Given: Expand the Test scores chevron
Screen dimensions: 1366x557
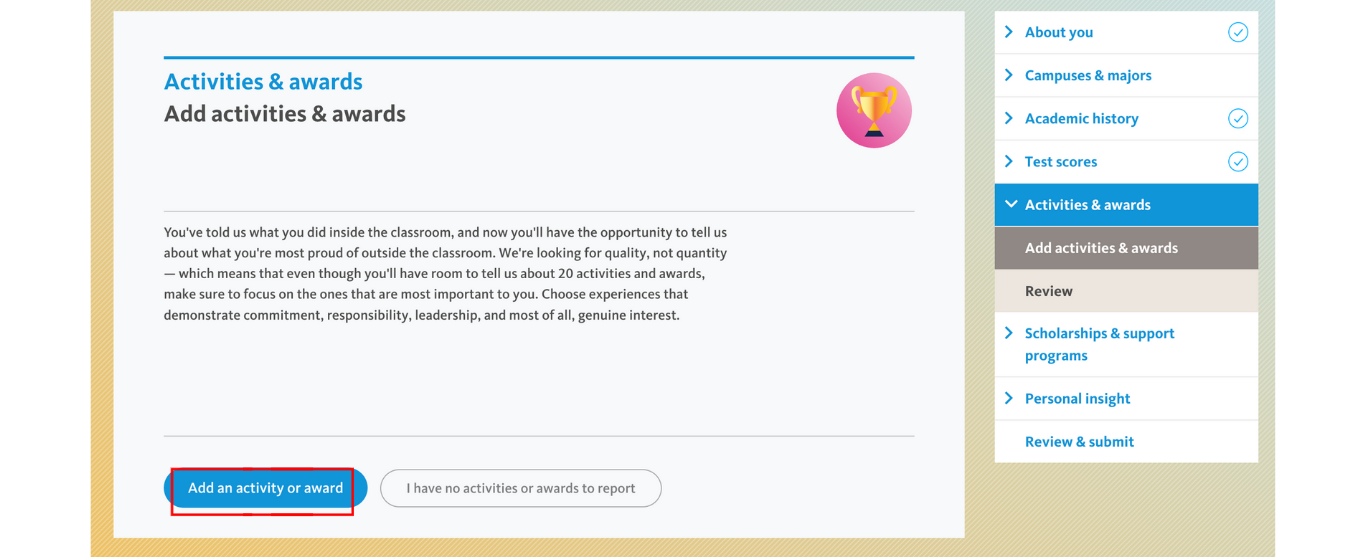Looking at the screenshot, I should (1009, 161).
